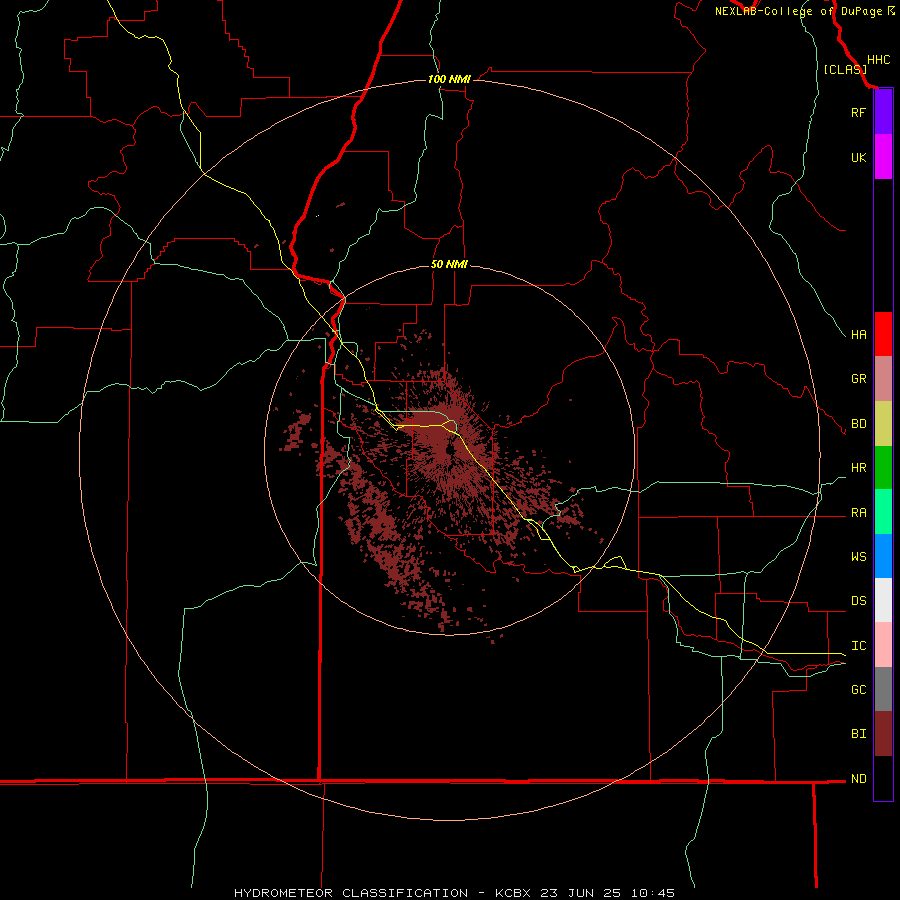Click the GC gray legend swatch
The width and height of the screenshot is (900, 900).
click(883, 689)
